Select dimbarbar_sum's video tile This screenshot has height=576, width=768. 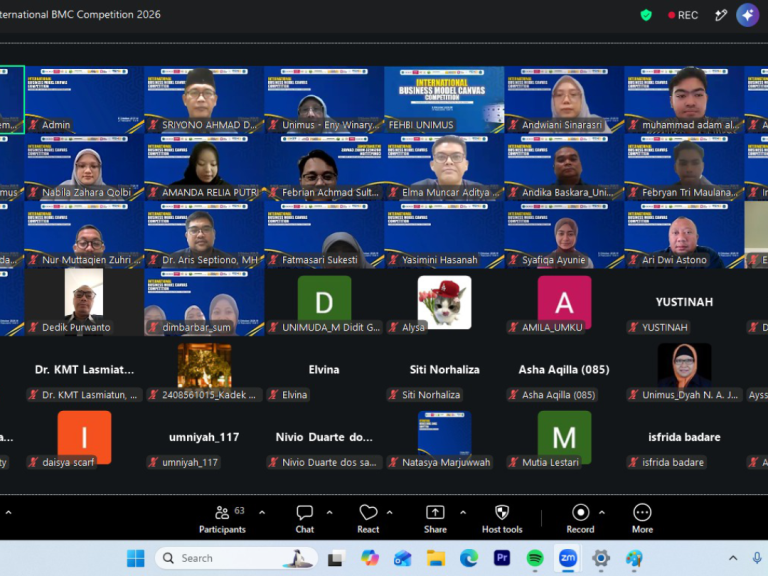(x=204, y=302)
